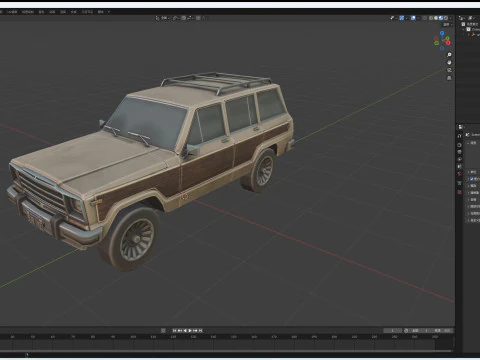This screenshot has height=360, width=480.
Task: Expand the armature object row in outliner
Action: [469, 34]
